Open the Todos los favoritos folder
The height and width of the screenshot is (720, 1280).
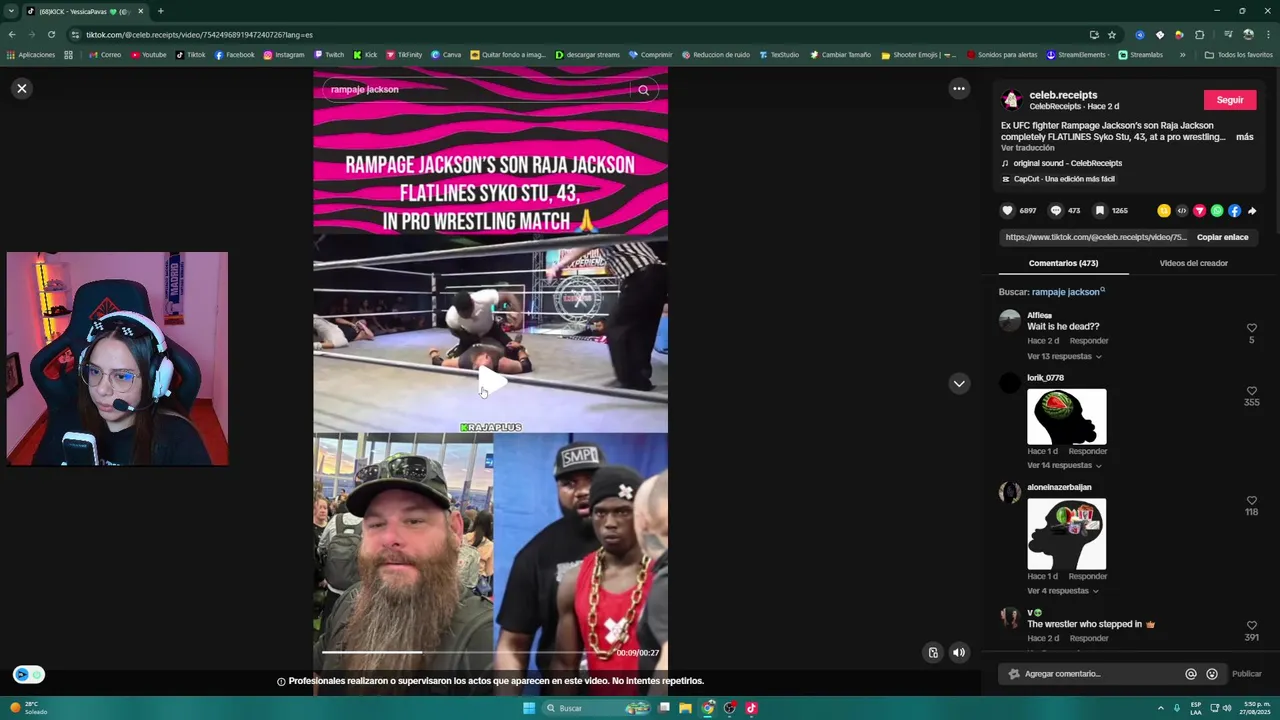coord(1238,55)
